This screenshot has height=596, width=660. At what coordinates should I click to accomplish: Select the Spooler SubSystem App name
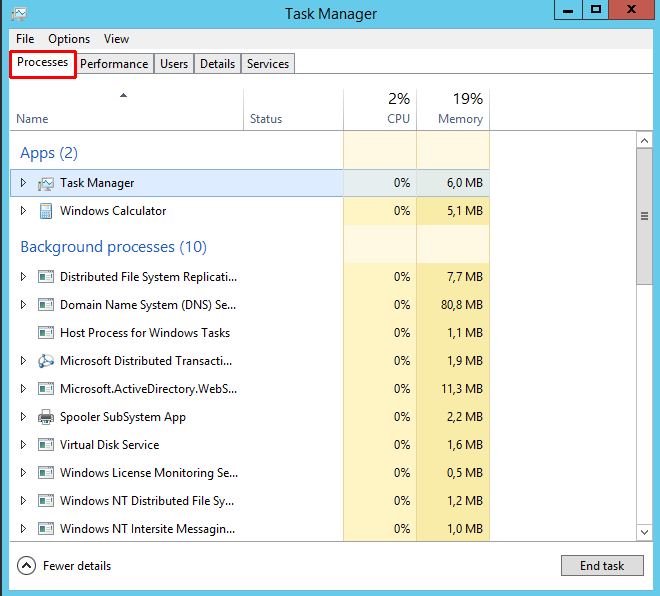point(123,417)
